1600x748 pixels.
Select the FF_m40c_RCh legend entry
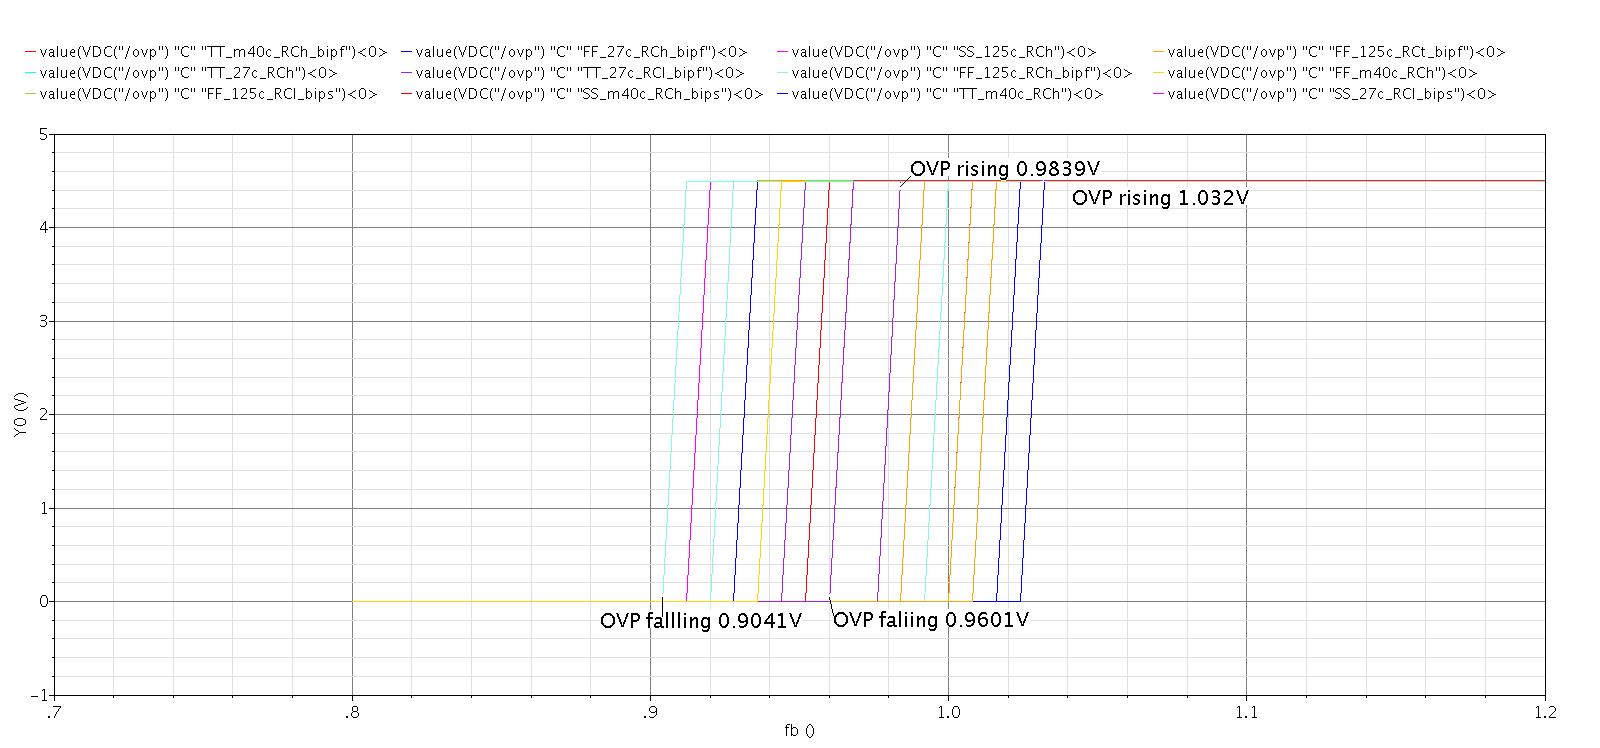(1314, 73)
